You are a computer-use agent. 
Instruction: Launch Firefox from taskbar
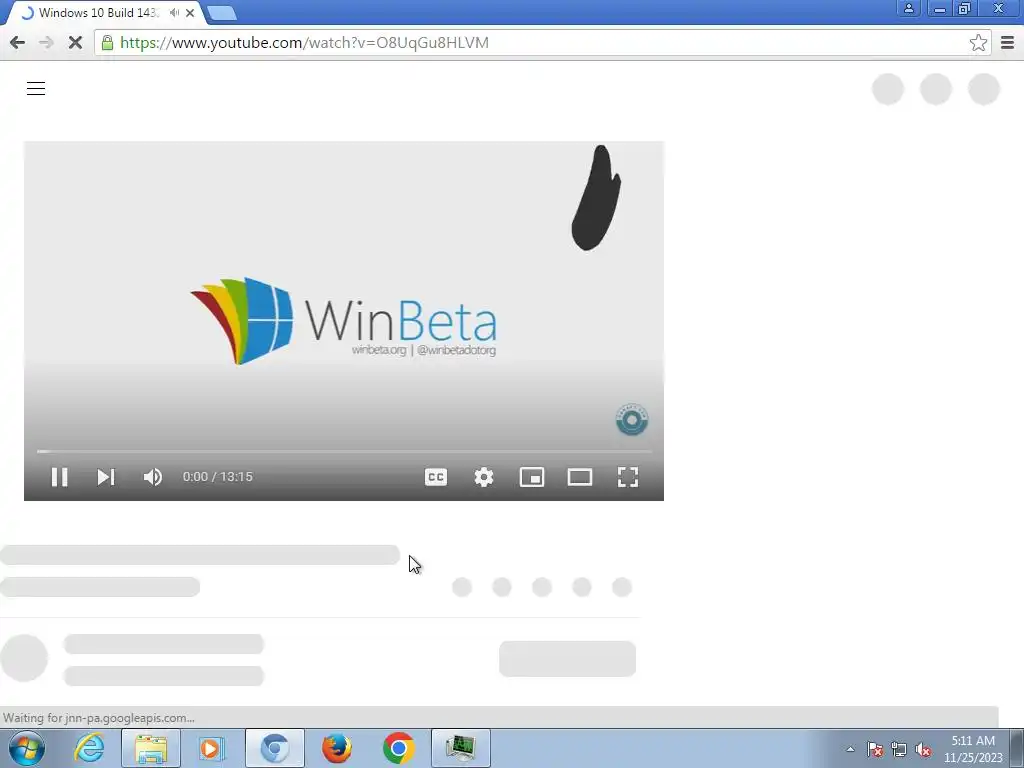337,748
